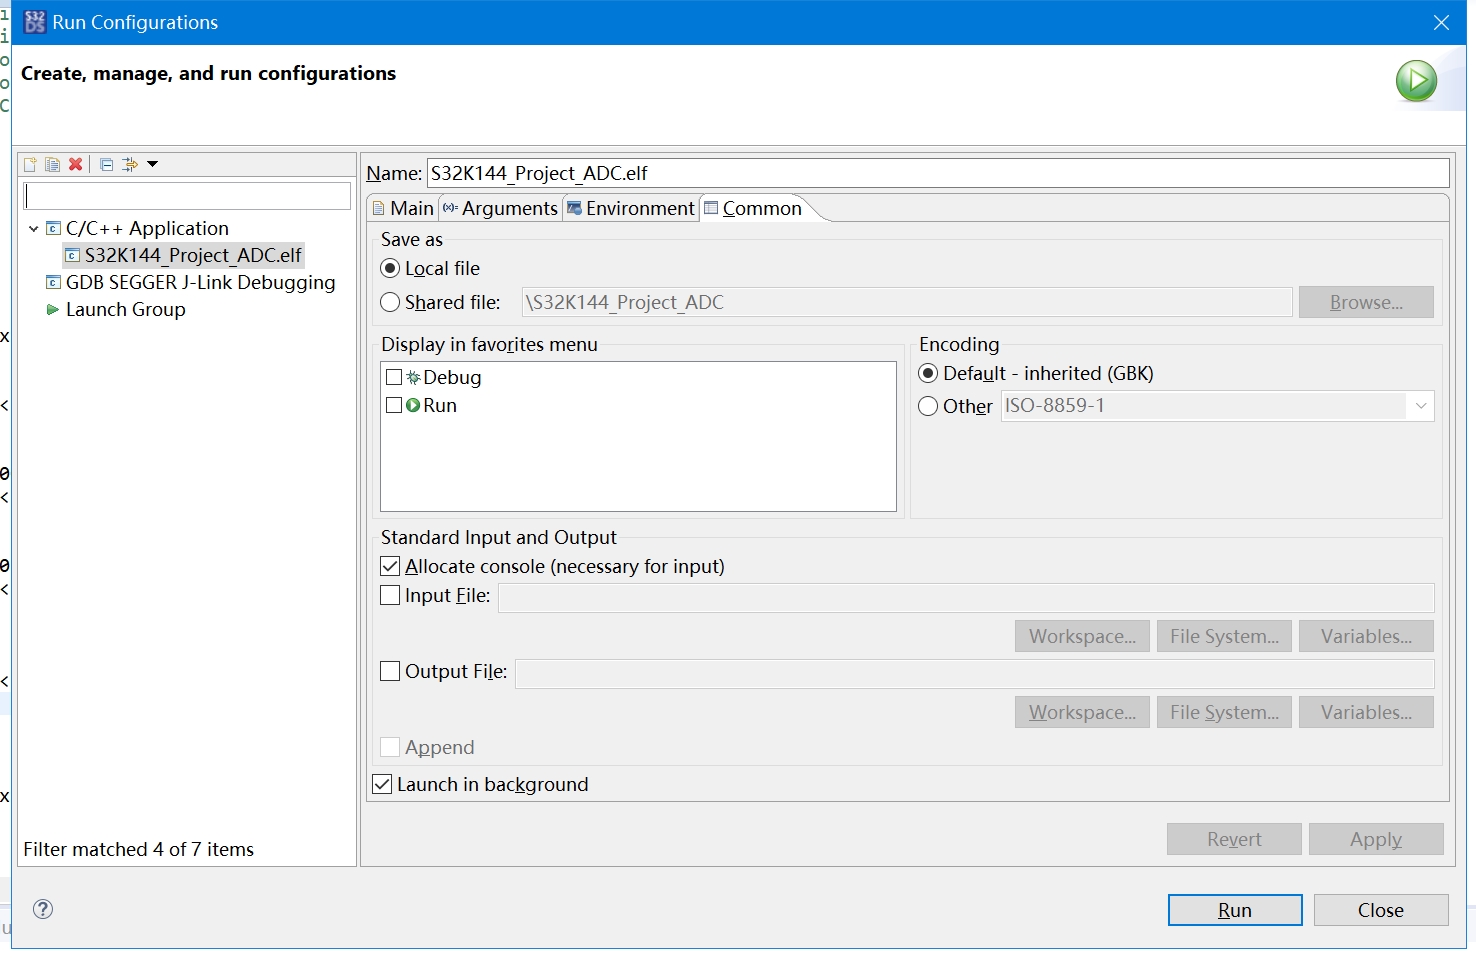
Task: Switch to the Main tab
Action: point(403,209)
